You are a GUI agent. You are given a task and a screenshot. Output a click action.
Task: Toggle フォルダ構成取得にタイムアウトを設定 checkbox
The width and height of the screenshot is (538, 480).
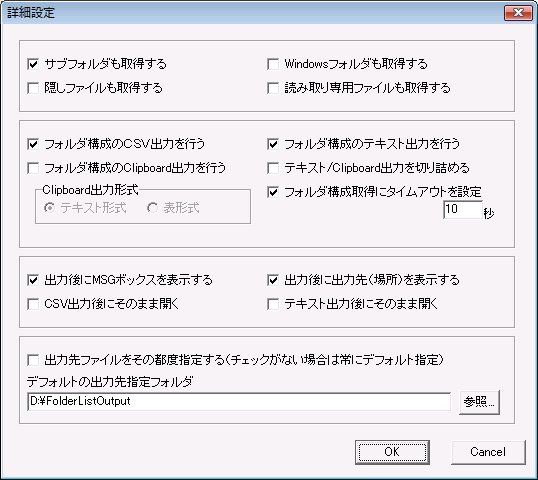tap(273, 192)
